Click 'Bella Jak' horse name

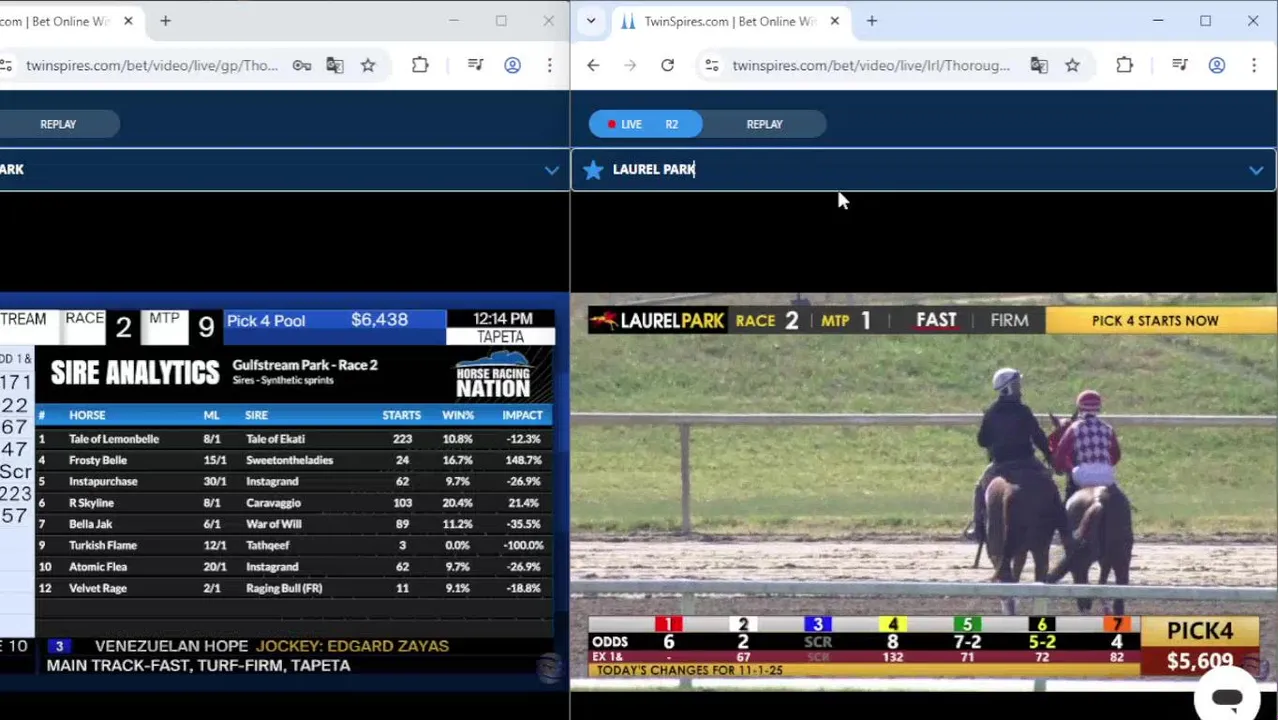click(90, 524)
